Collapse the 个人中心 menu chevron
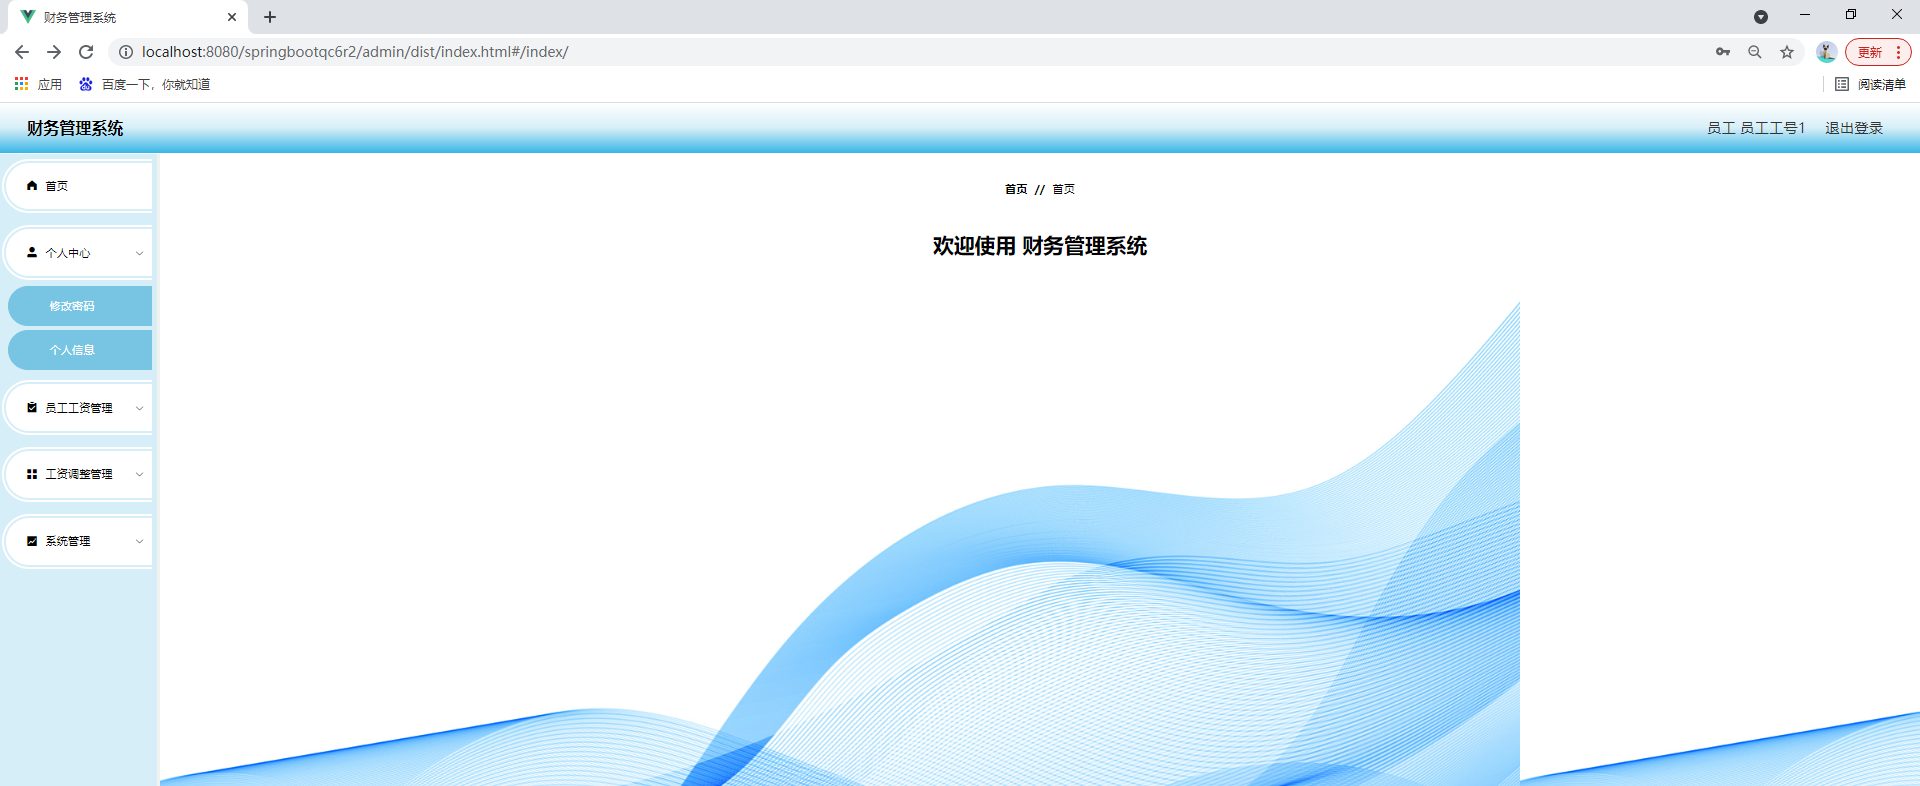Image resolution: width=1920 pixels, height=786 pixels. point(139,253)
